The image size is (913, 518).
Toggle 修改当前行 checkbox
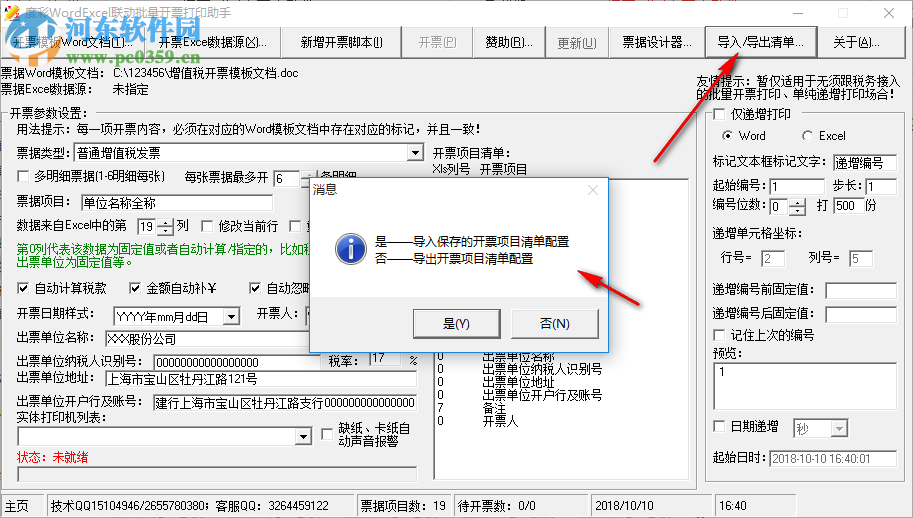coord(207,226)
